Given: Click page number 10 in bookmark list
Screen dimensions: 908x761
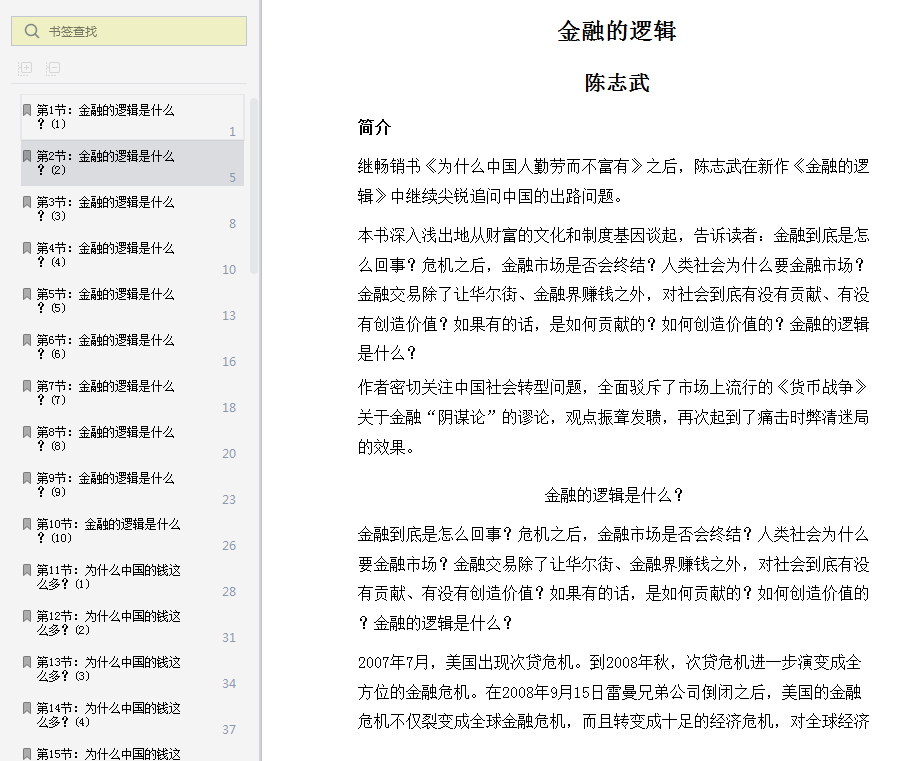Looking at the screenshot, I should click(229, 269).
